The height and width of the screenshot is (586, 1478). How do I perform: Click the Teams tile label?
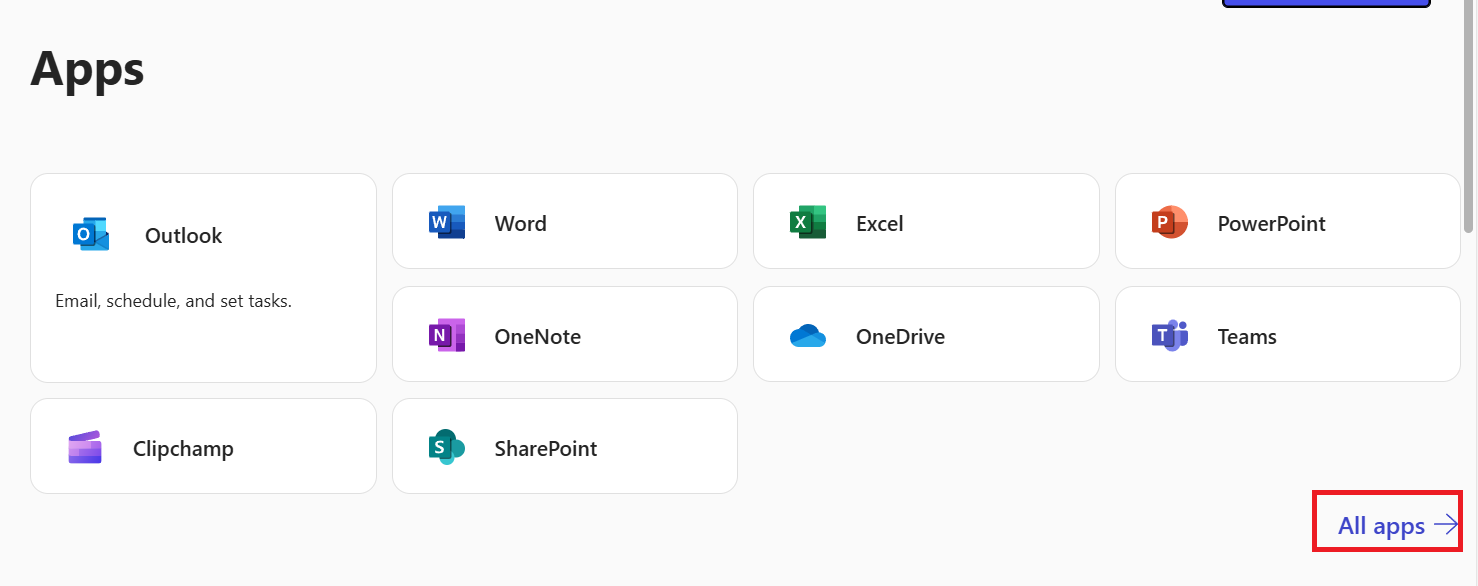pos(1246,337)
